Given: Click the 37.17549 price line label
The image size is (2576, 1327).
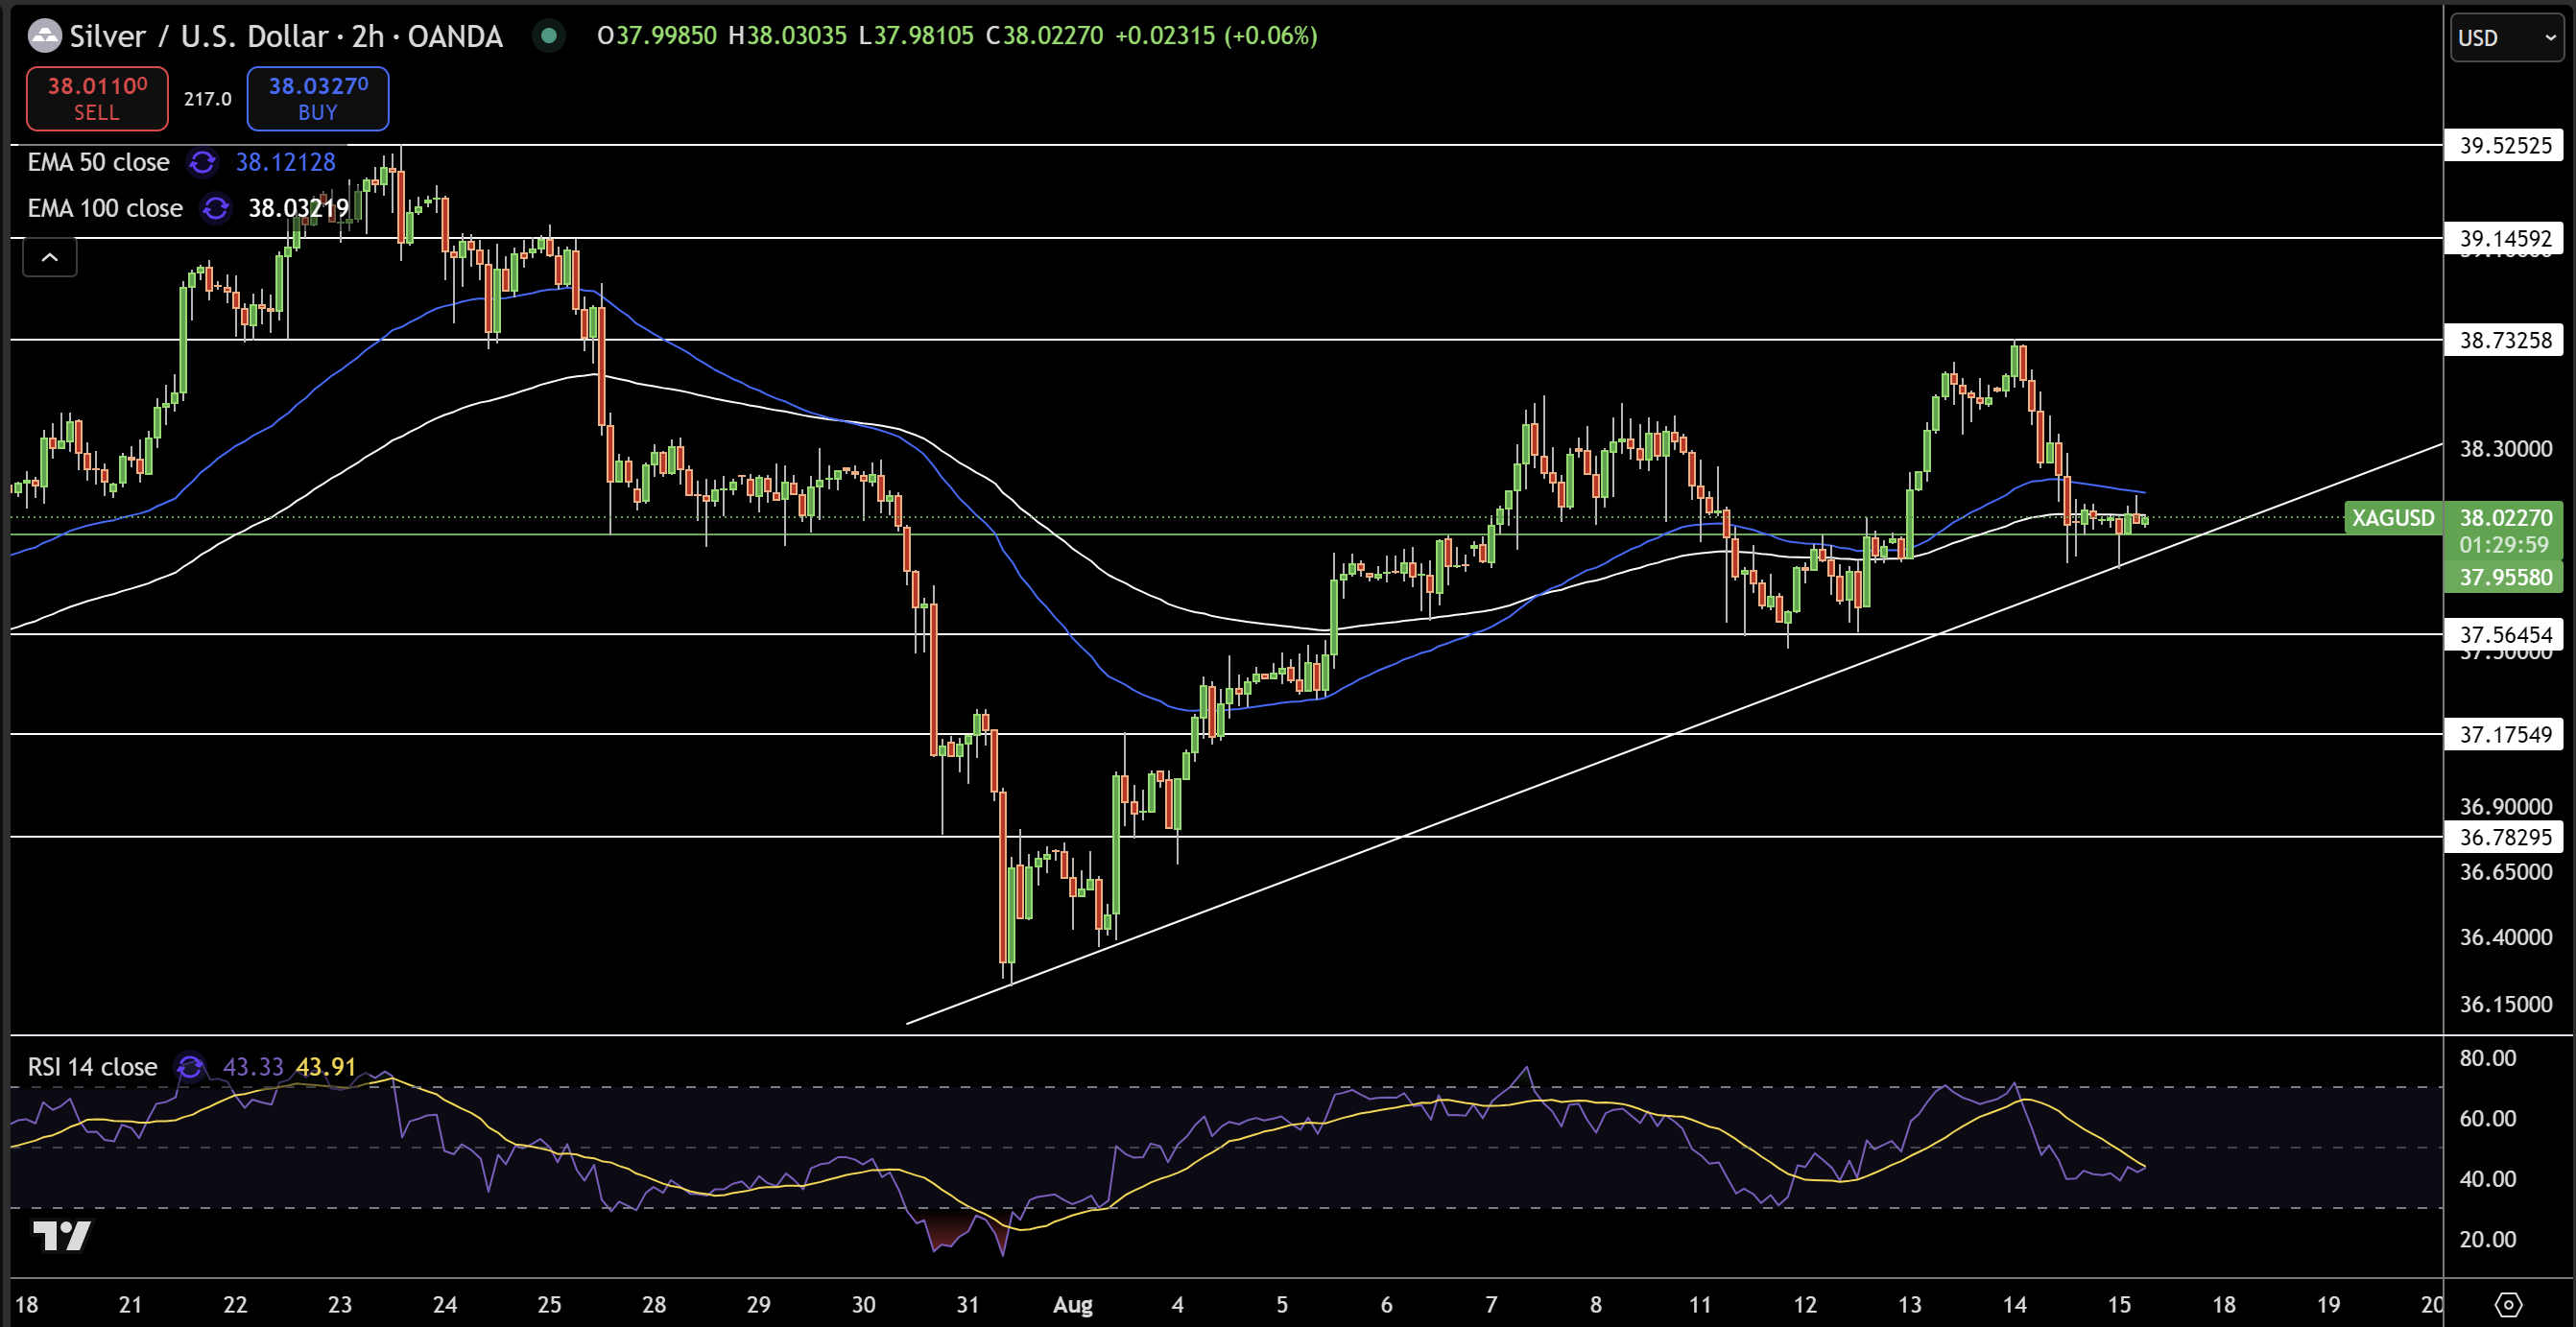Looking at the screenshot, I should click(x=2505, y=734).
